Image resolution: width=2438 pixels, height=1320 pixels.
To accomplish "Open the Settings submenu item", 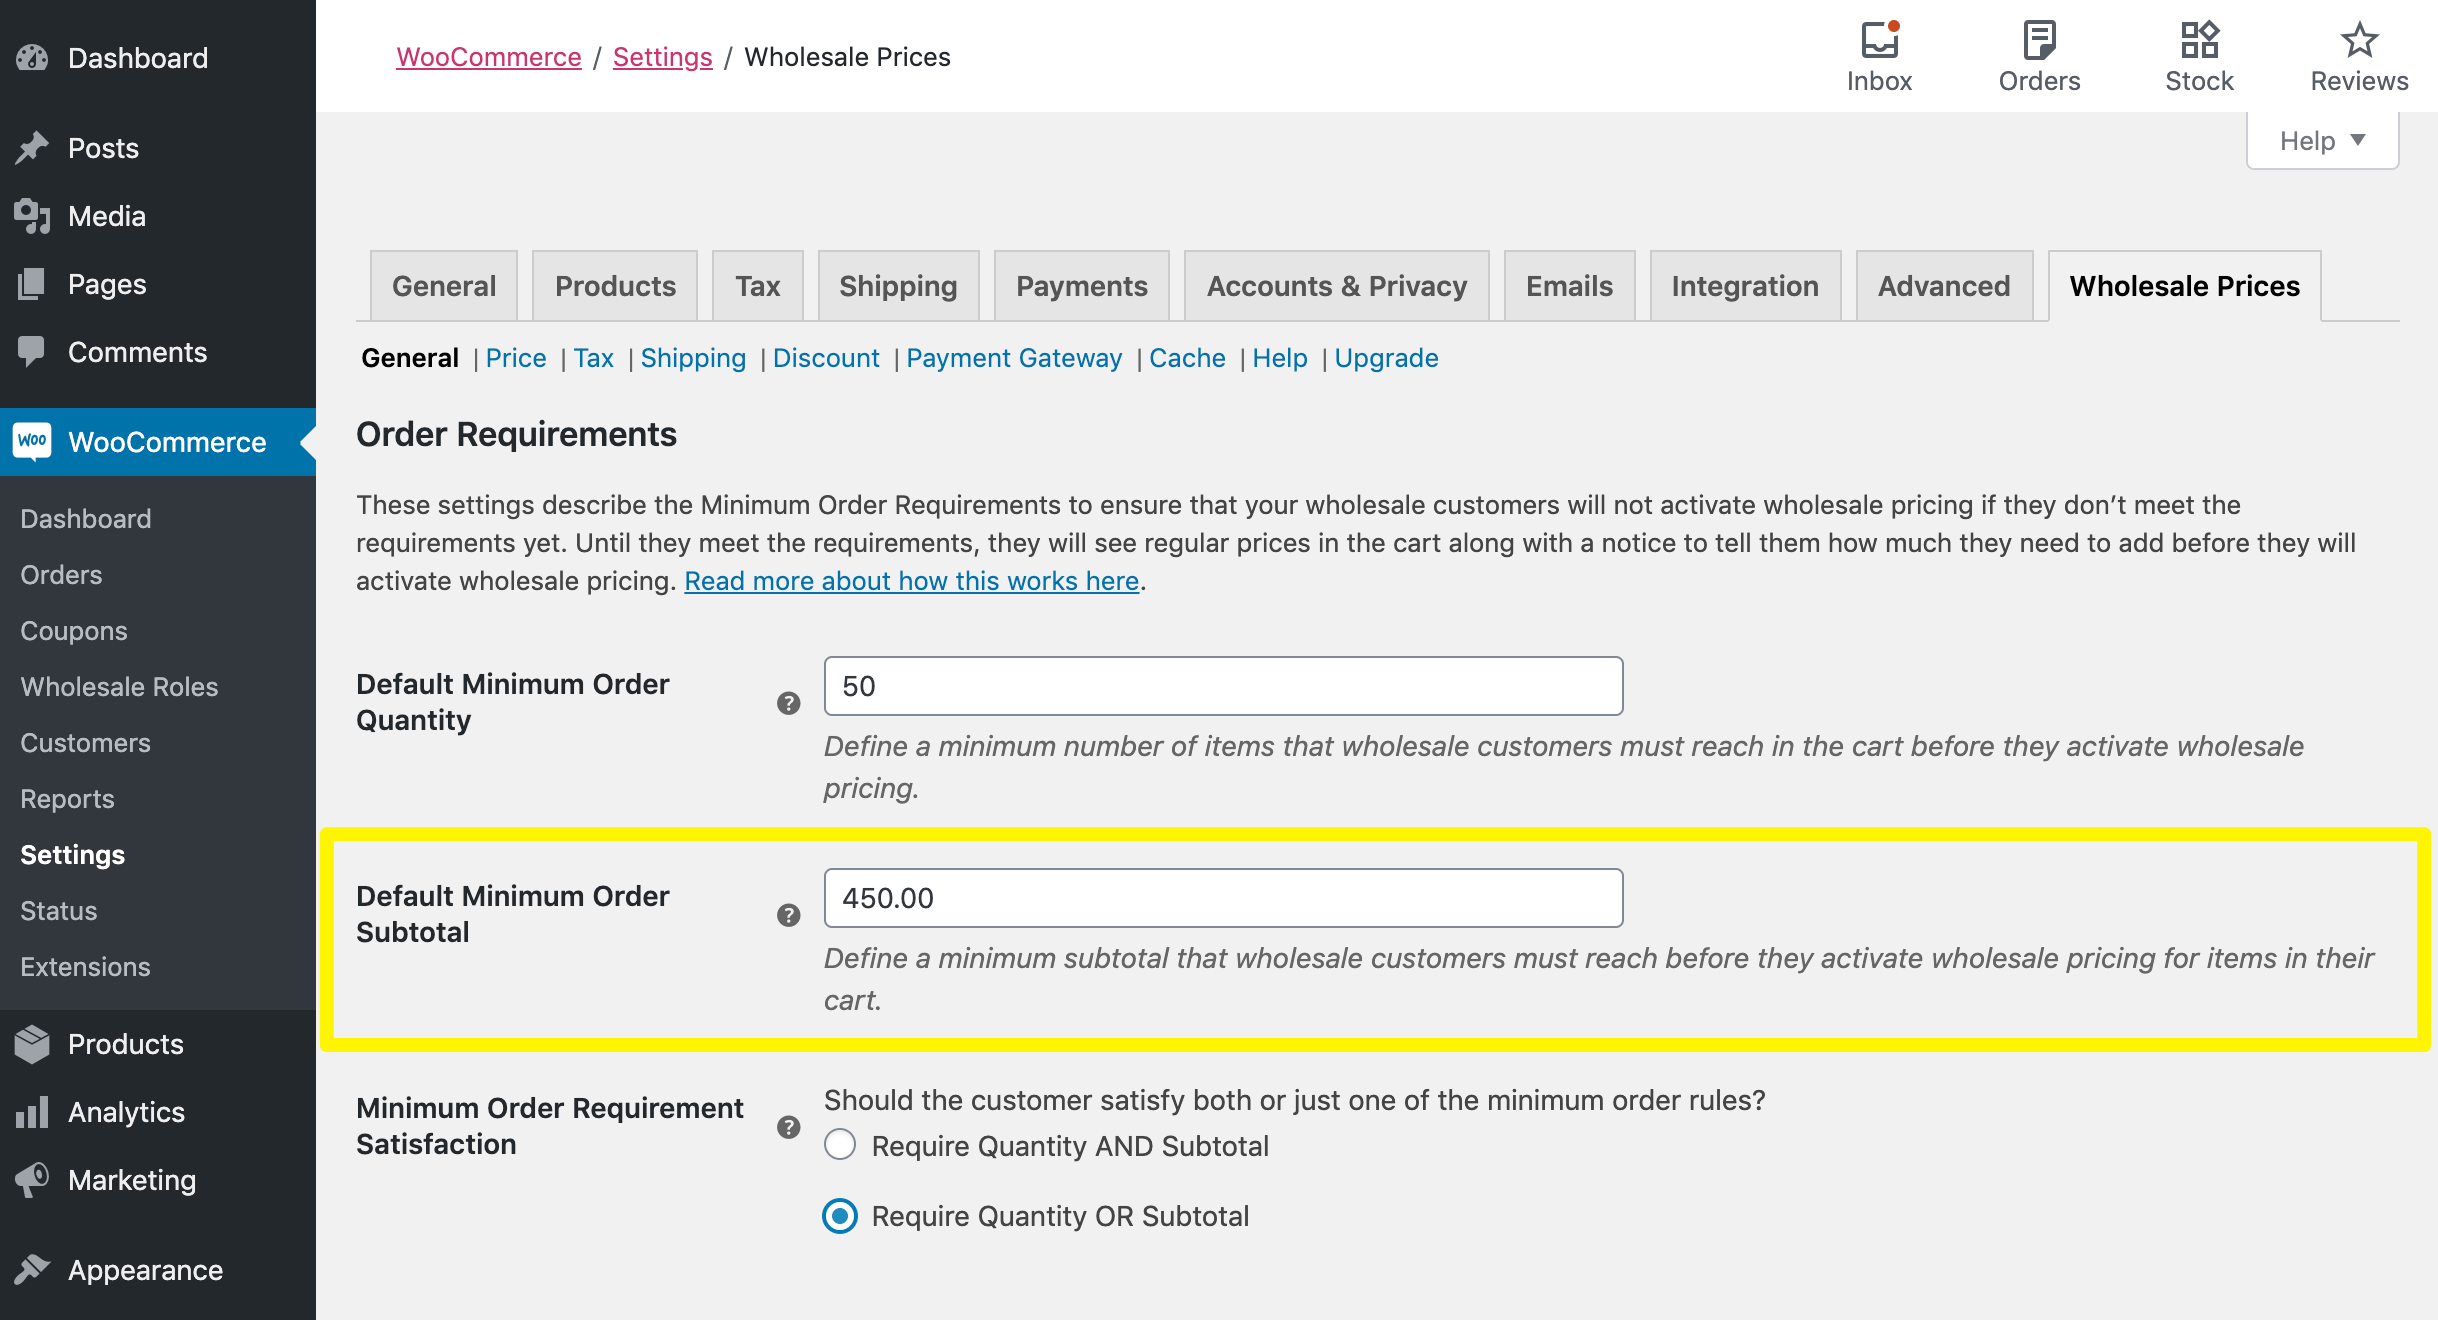I will [x=72, y=855].
